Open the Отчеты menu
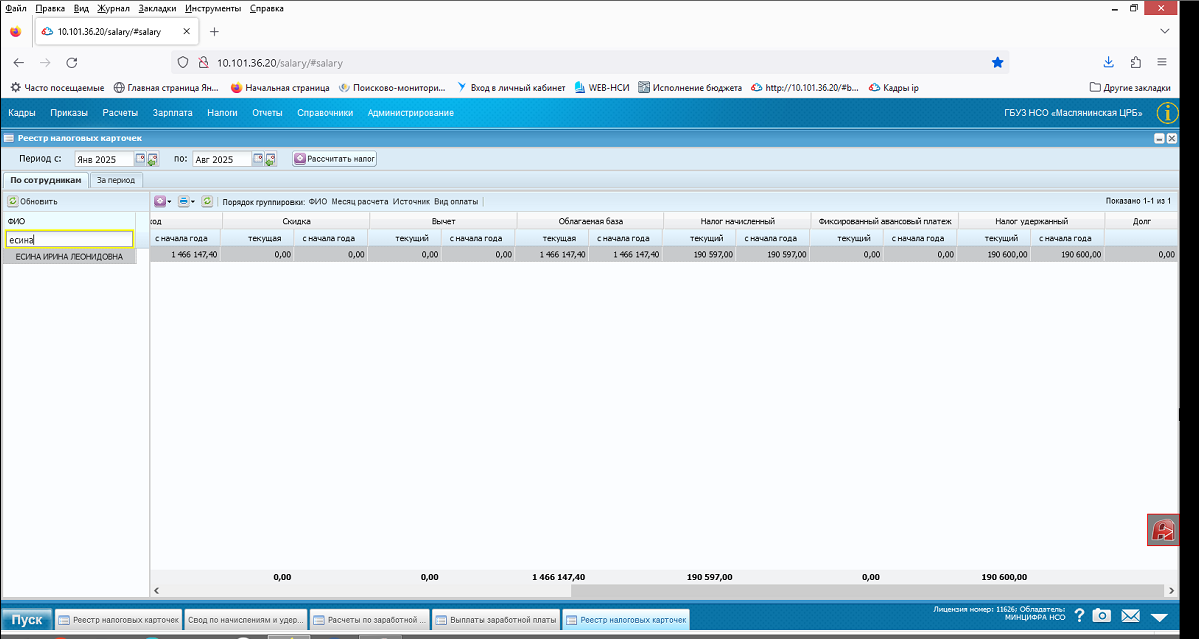 268,113
